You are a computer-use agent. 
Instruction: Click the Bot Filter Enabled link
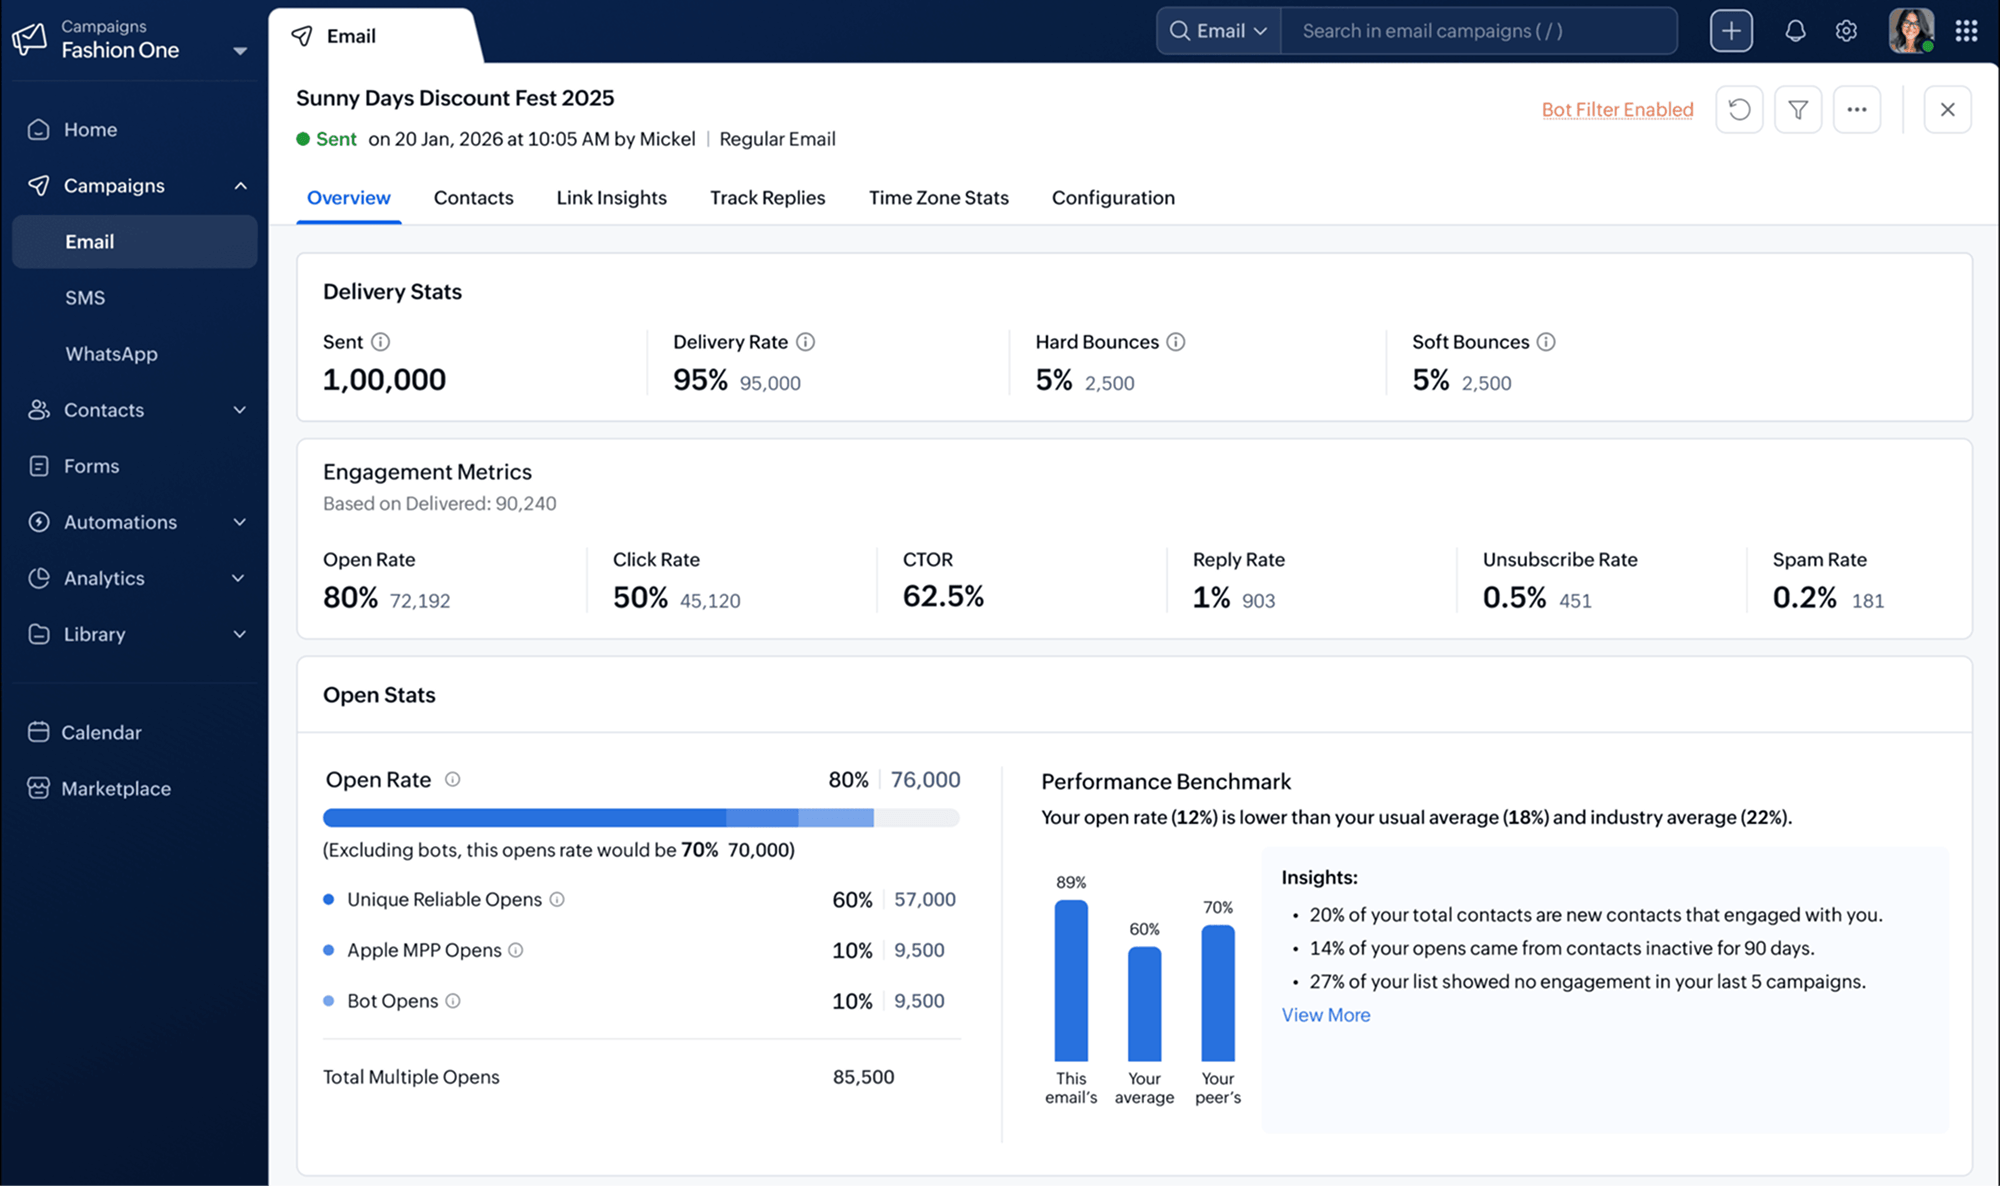(1617, 109)
